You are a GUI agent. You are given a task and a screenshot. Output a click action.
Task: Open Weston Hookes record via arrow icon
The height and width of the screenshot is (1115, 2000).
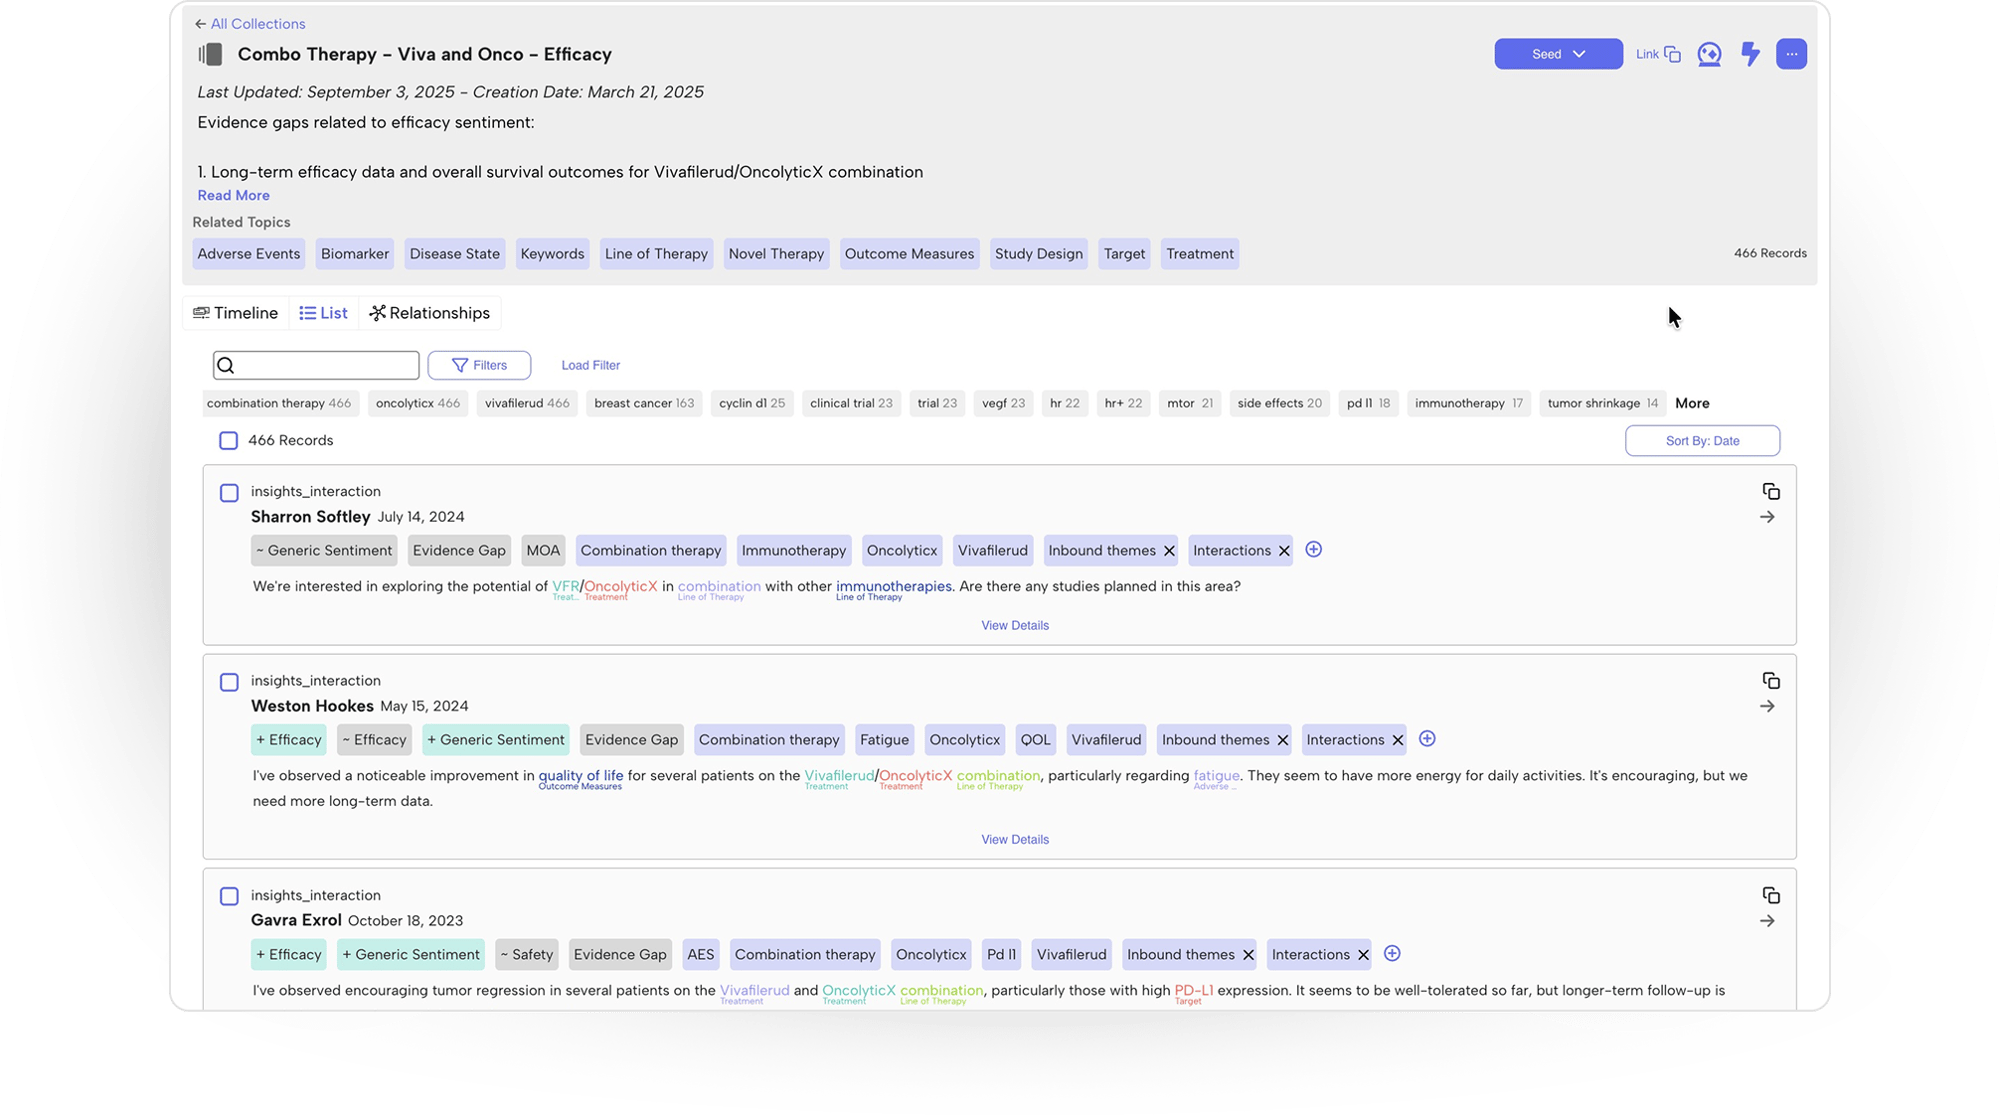tap(1767, 707)
